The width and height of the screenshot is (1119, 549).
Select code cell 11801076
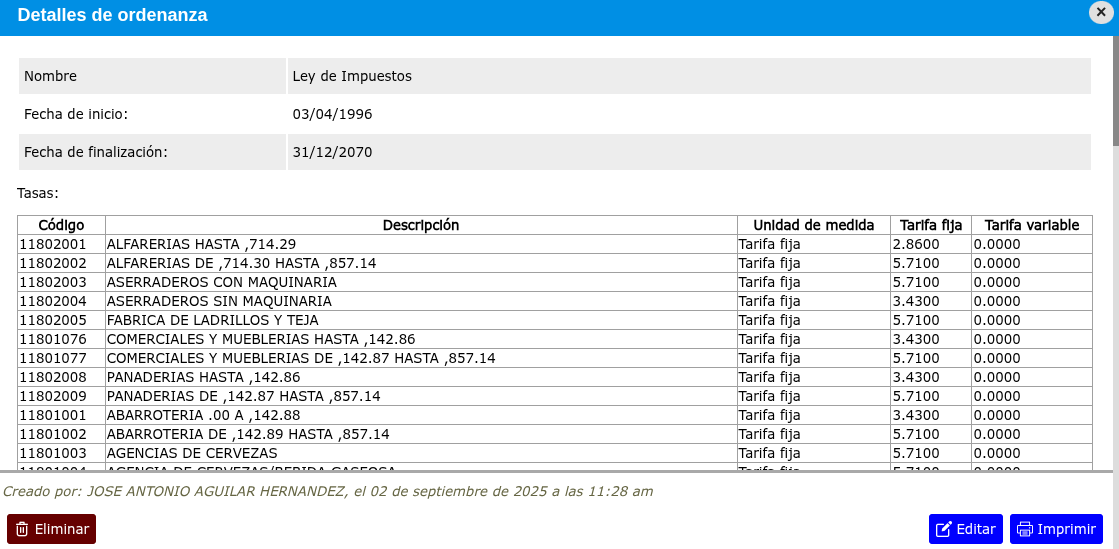[61, 339]
